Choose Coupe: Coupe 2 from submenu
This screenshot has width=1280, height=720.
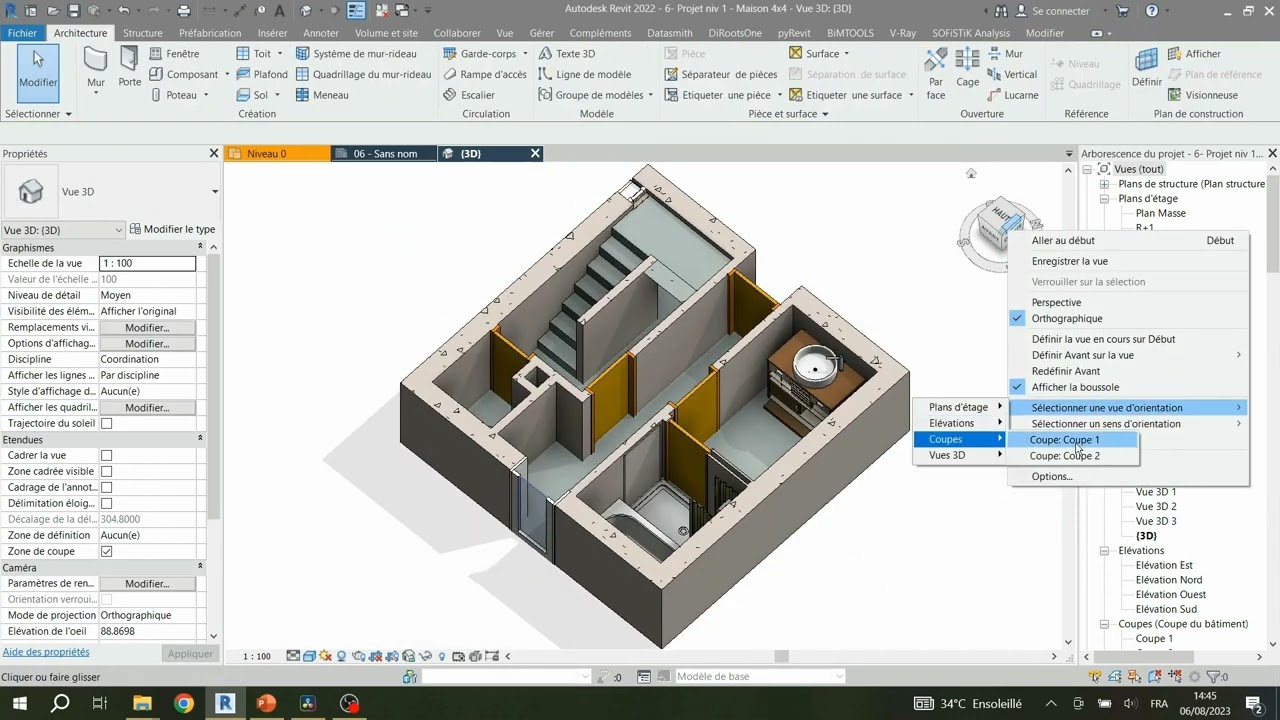pos(1065,456)
